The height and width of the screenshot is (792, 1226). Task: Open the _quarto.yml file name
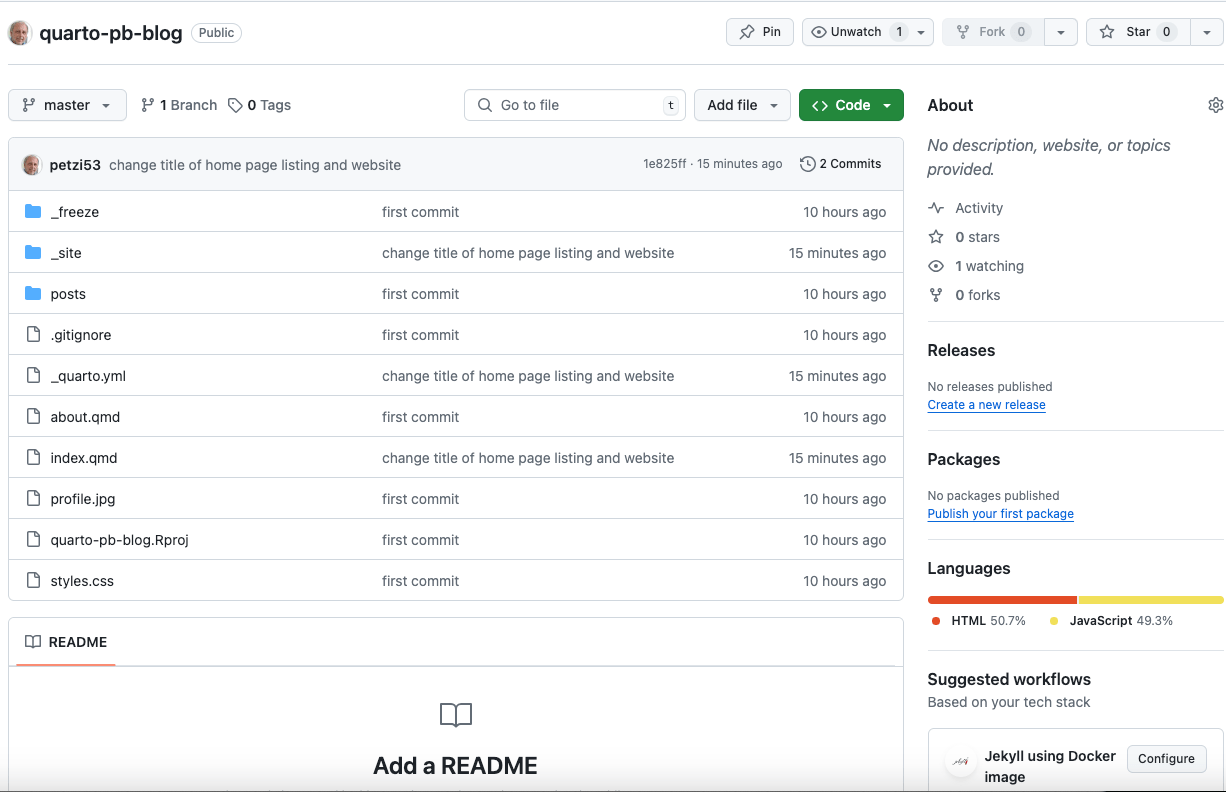tap(88, 376)
